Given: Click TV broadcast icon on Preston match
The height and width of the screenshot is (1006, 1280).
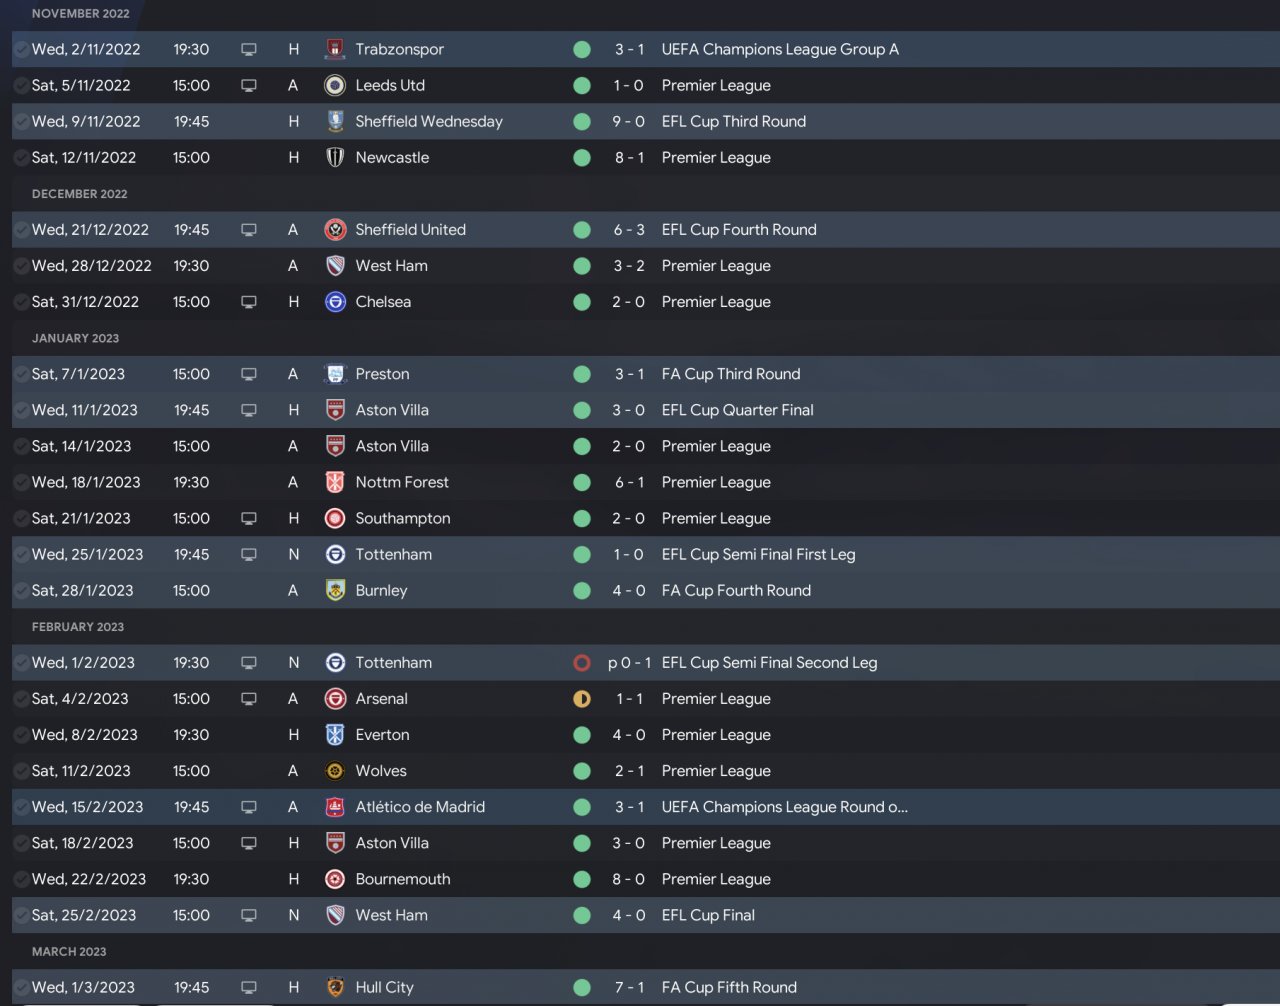Looking at the screenshot, I should click(x=249, y=374).
